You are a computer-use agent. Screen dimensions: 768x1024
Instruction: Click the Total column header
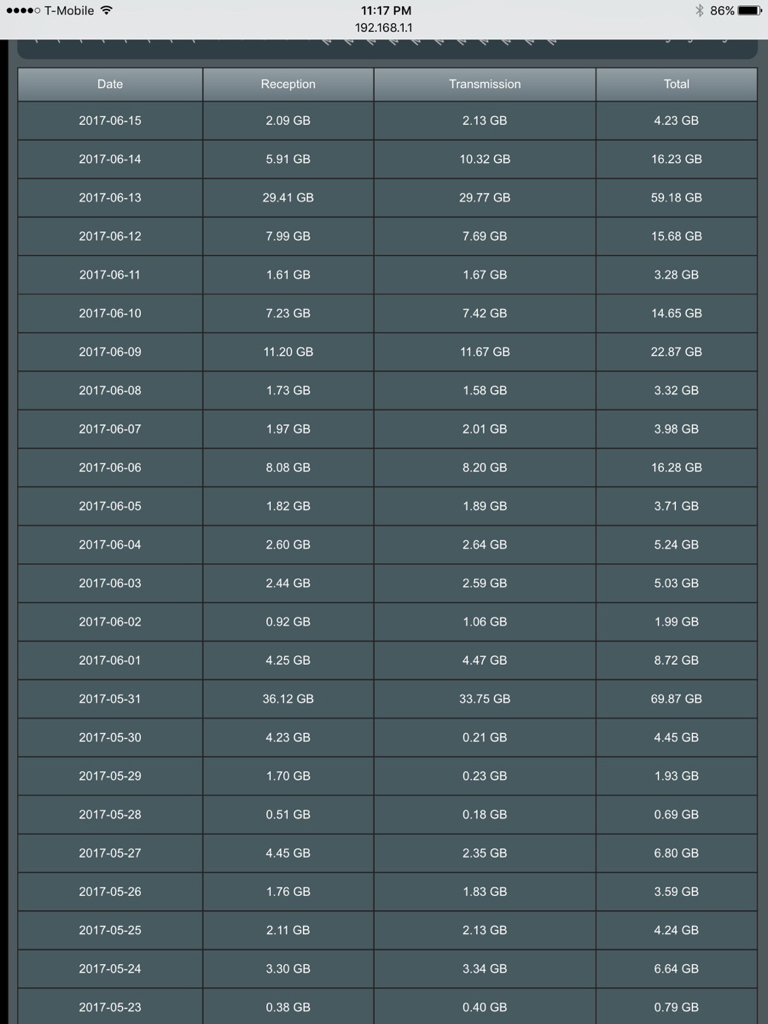pyautogui.click(x=677, y=84)
